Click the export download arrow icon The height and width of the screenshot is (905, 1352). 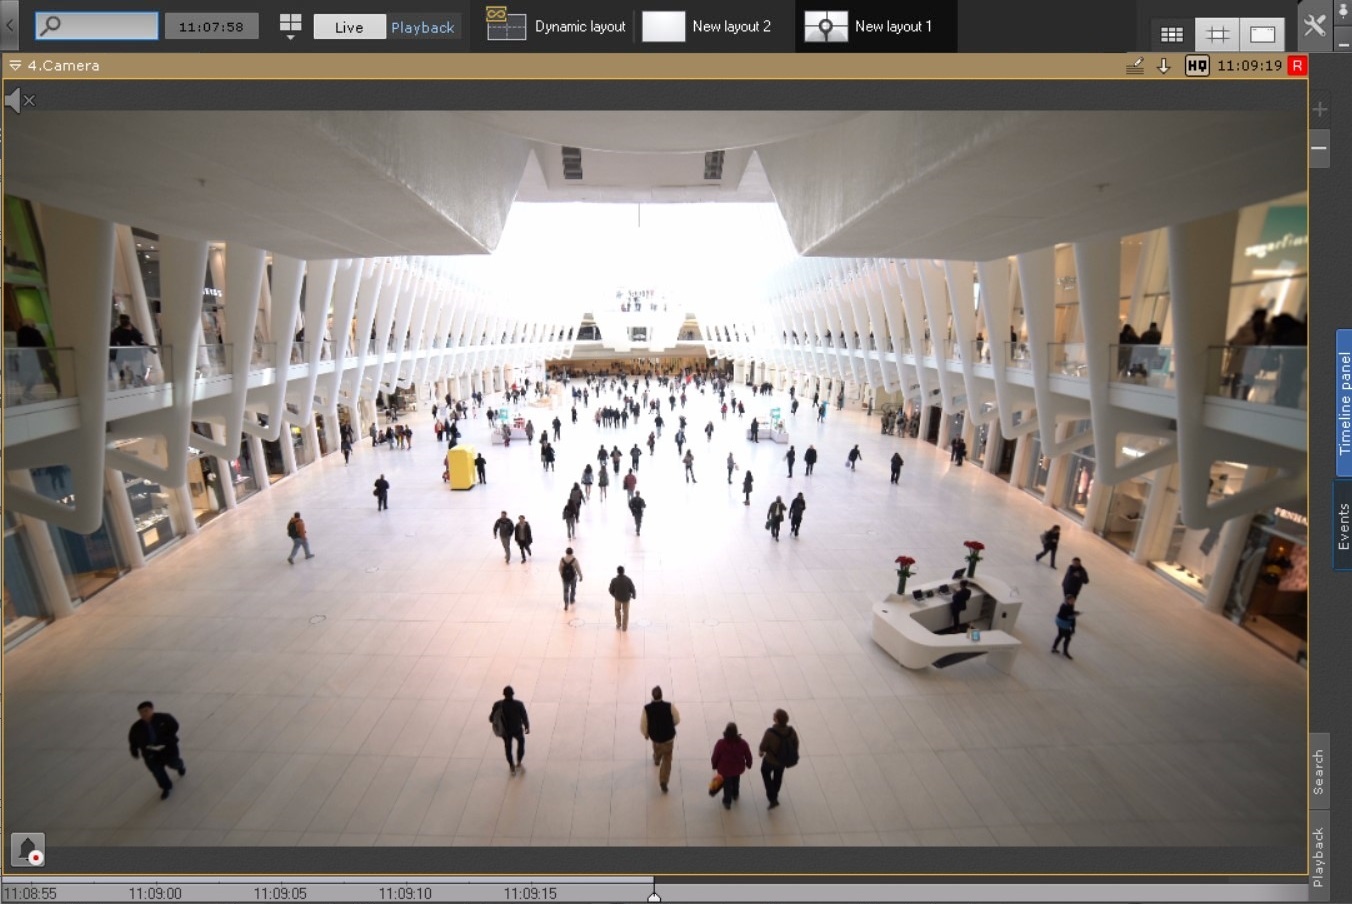pos(1163,66)
